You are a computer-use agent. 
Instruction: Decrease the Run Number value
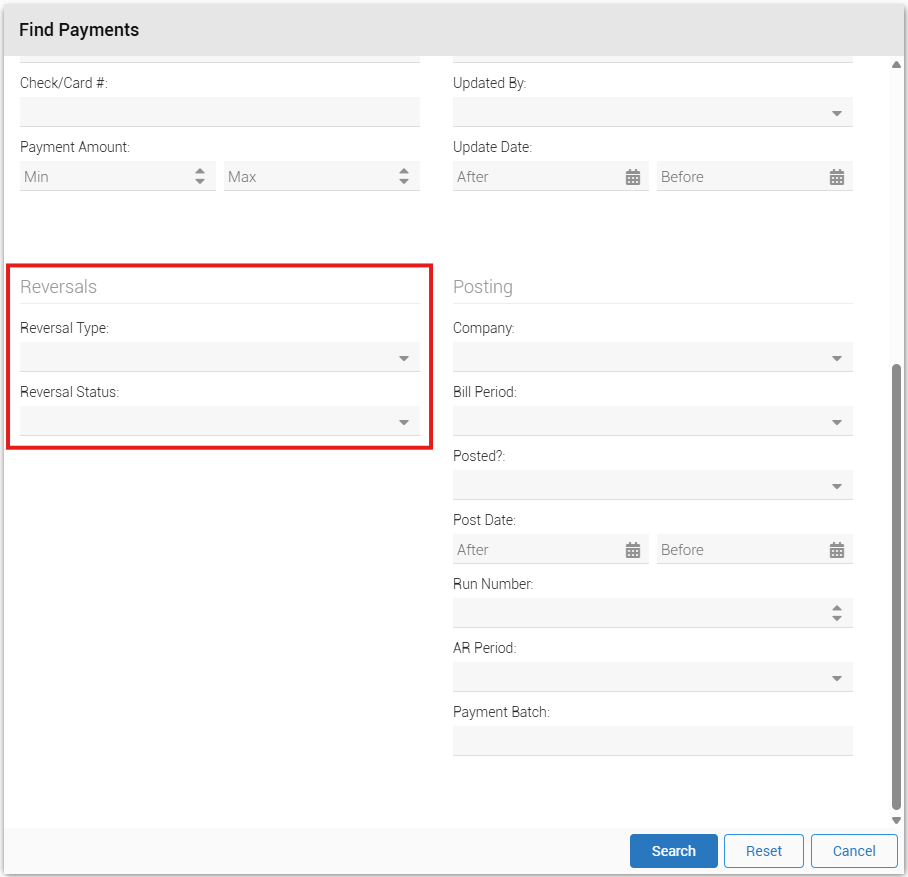(x=837, y=618)
